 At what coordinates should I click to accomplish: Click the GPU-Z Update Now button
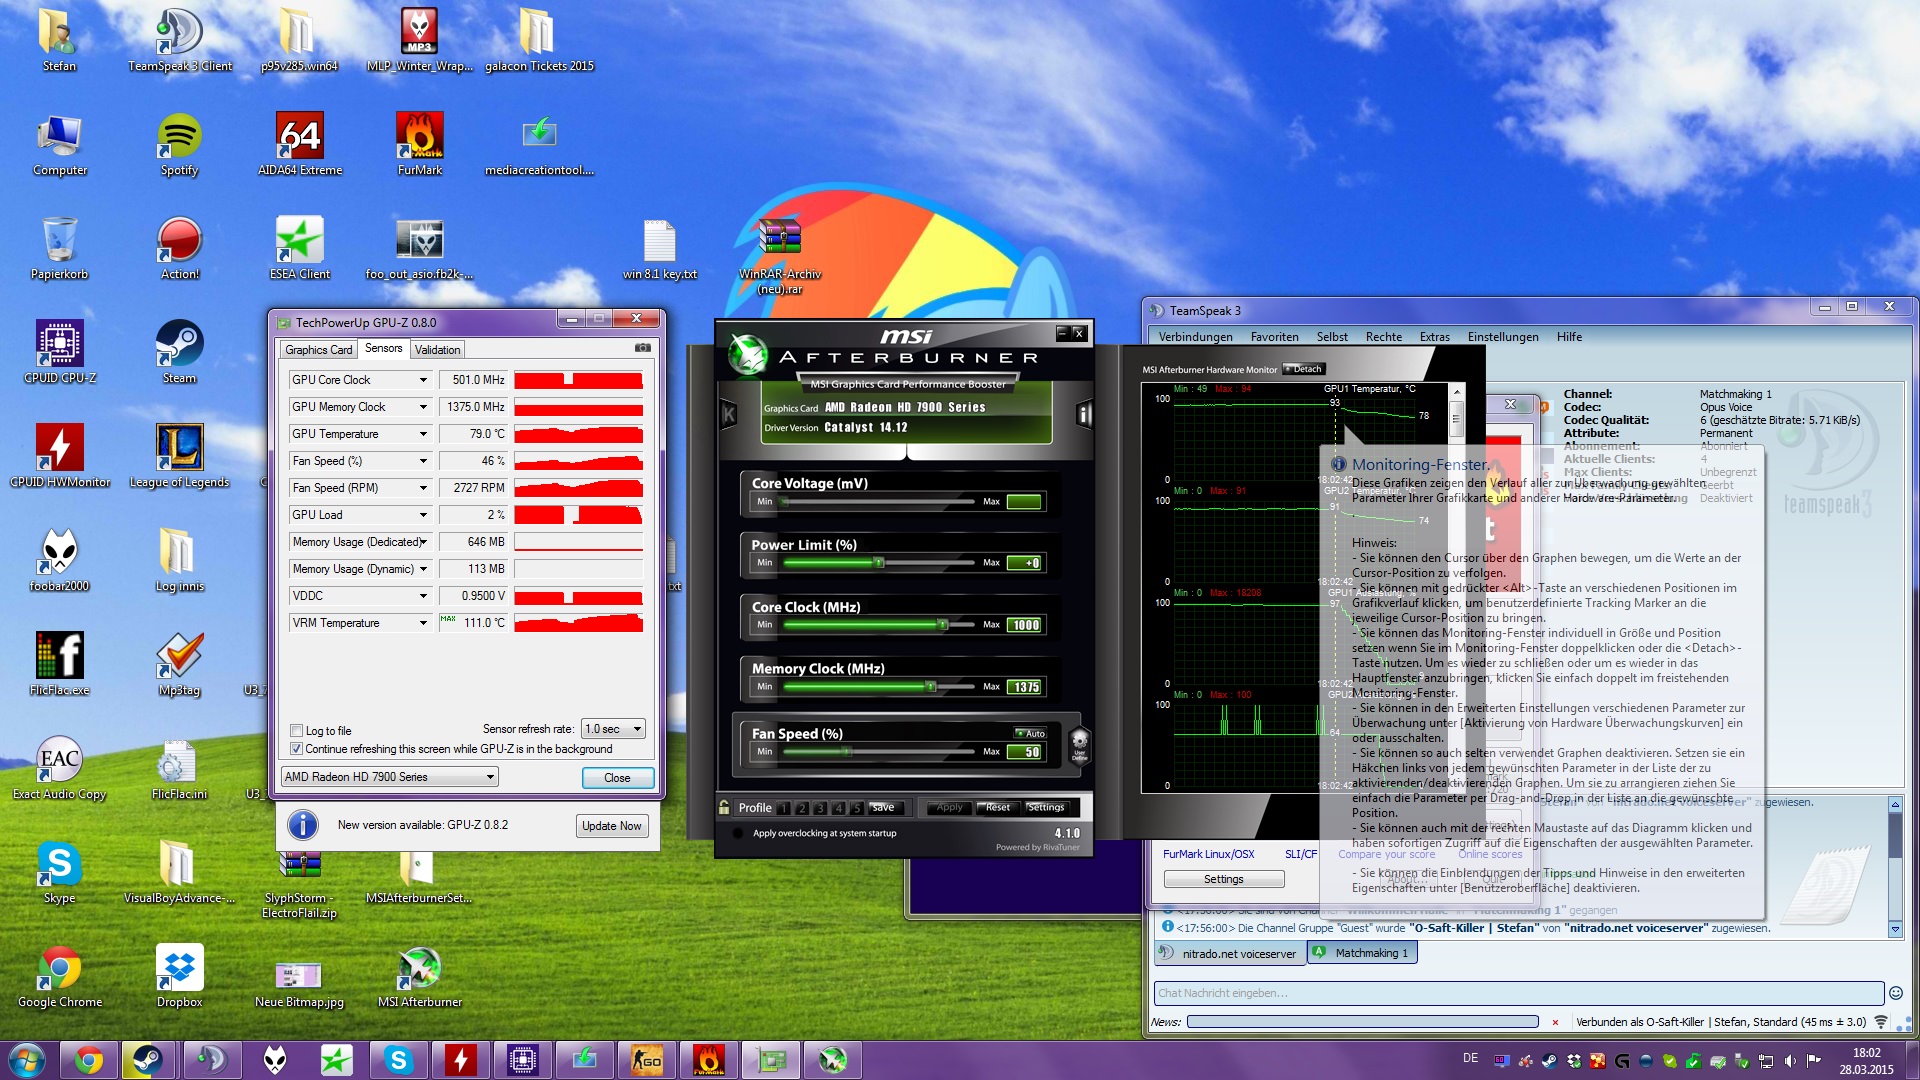[x=611, y=826]
